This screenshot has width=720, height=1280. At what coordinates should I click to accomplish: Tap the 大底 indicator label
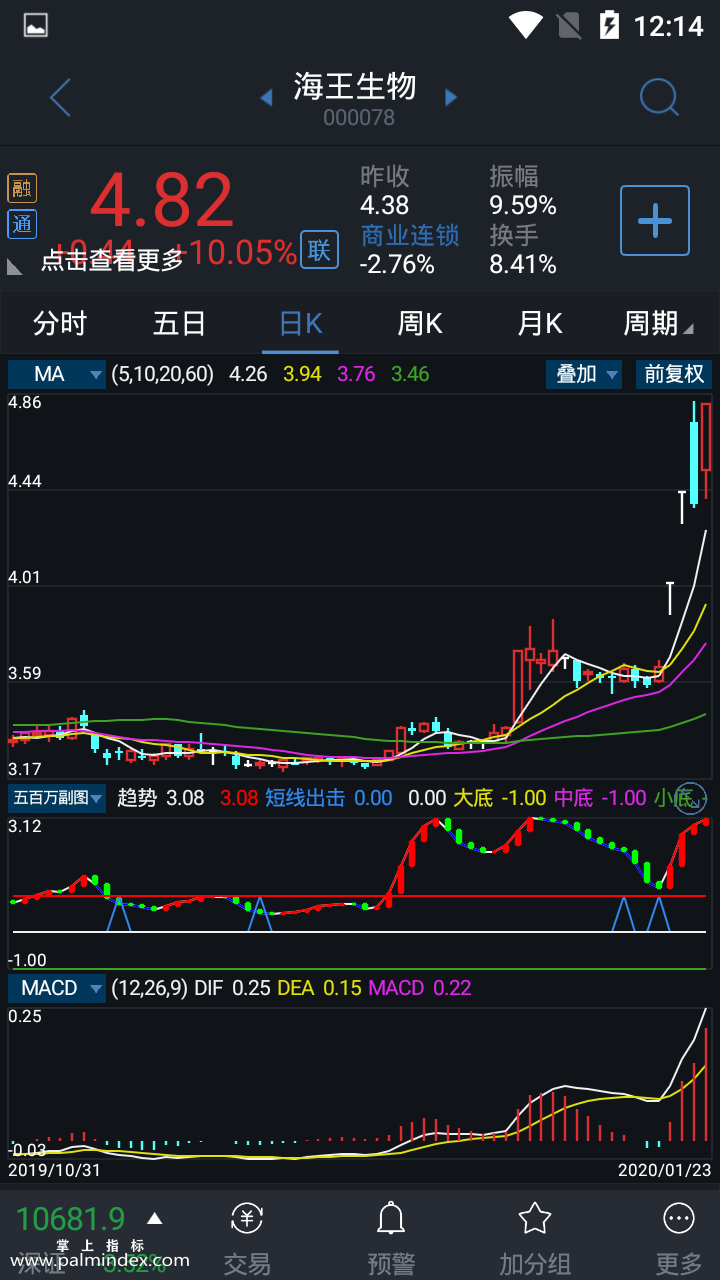click(x=474, y=798)
